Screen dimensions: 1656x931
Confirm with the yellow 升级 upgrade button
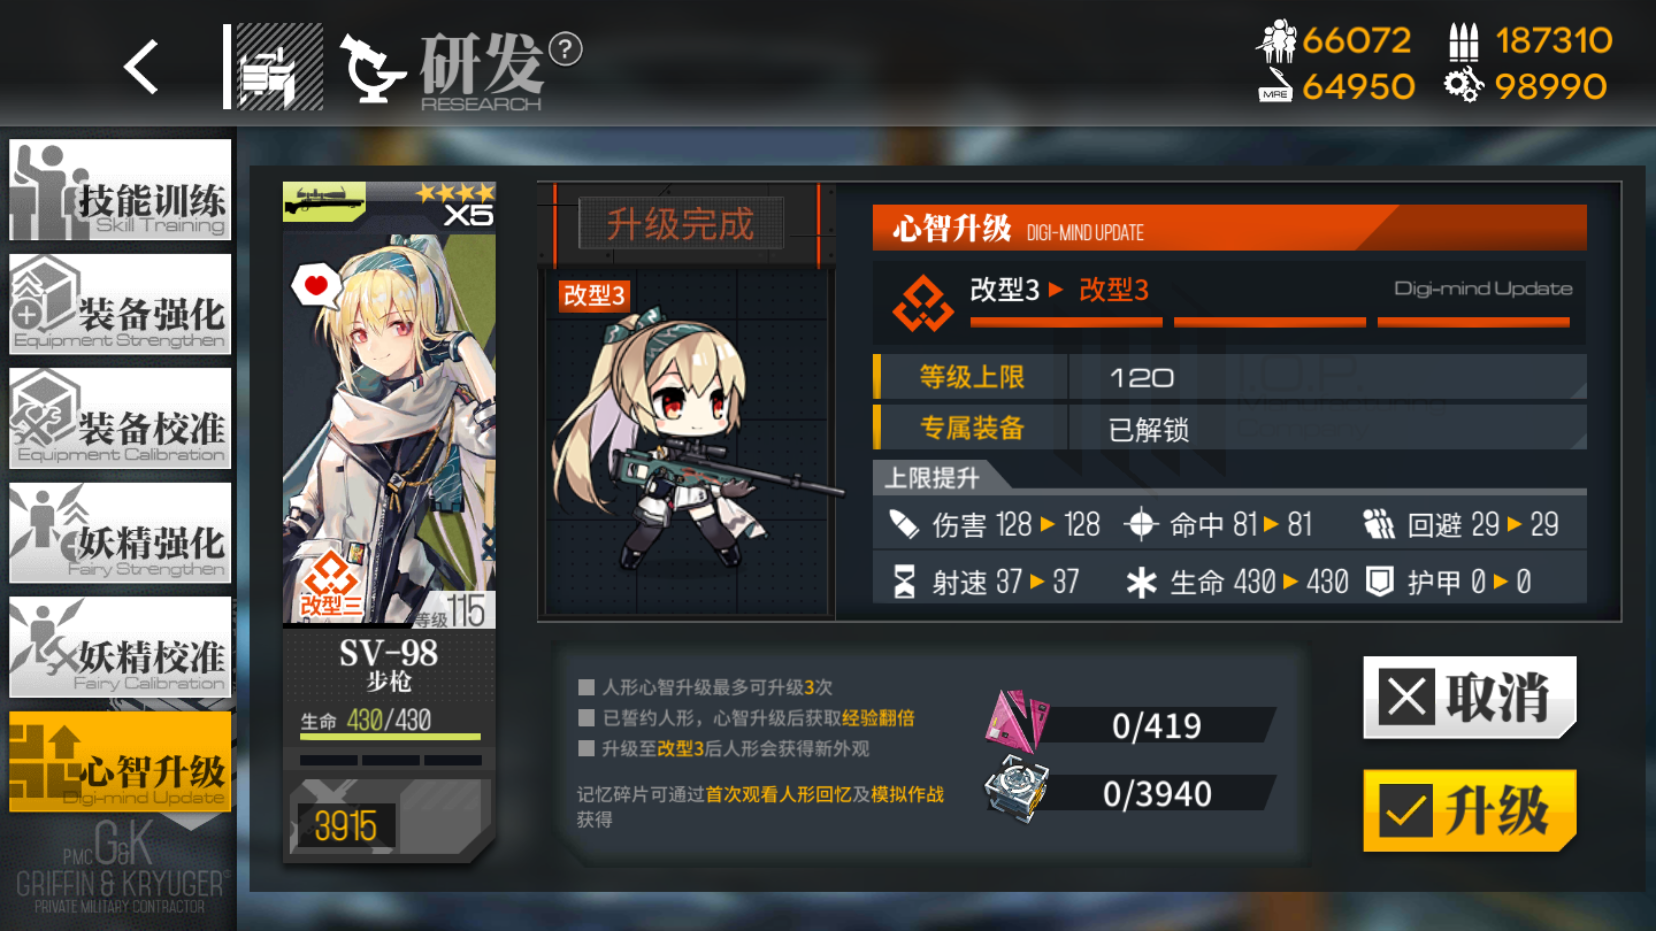click(1469, 810)
